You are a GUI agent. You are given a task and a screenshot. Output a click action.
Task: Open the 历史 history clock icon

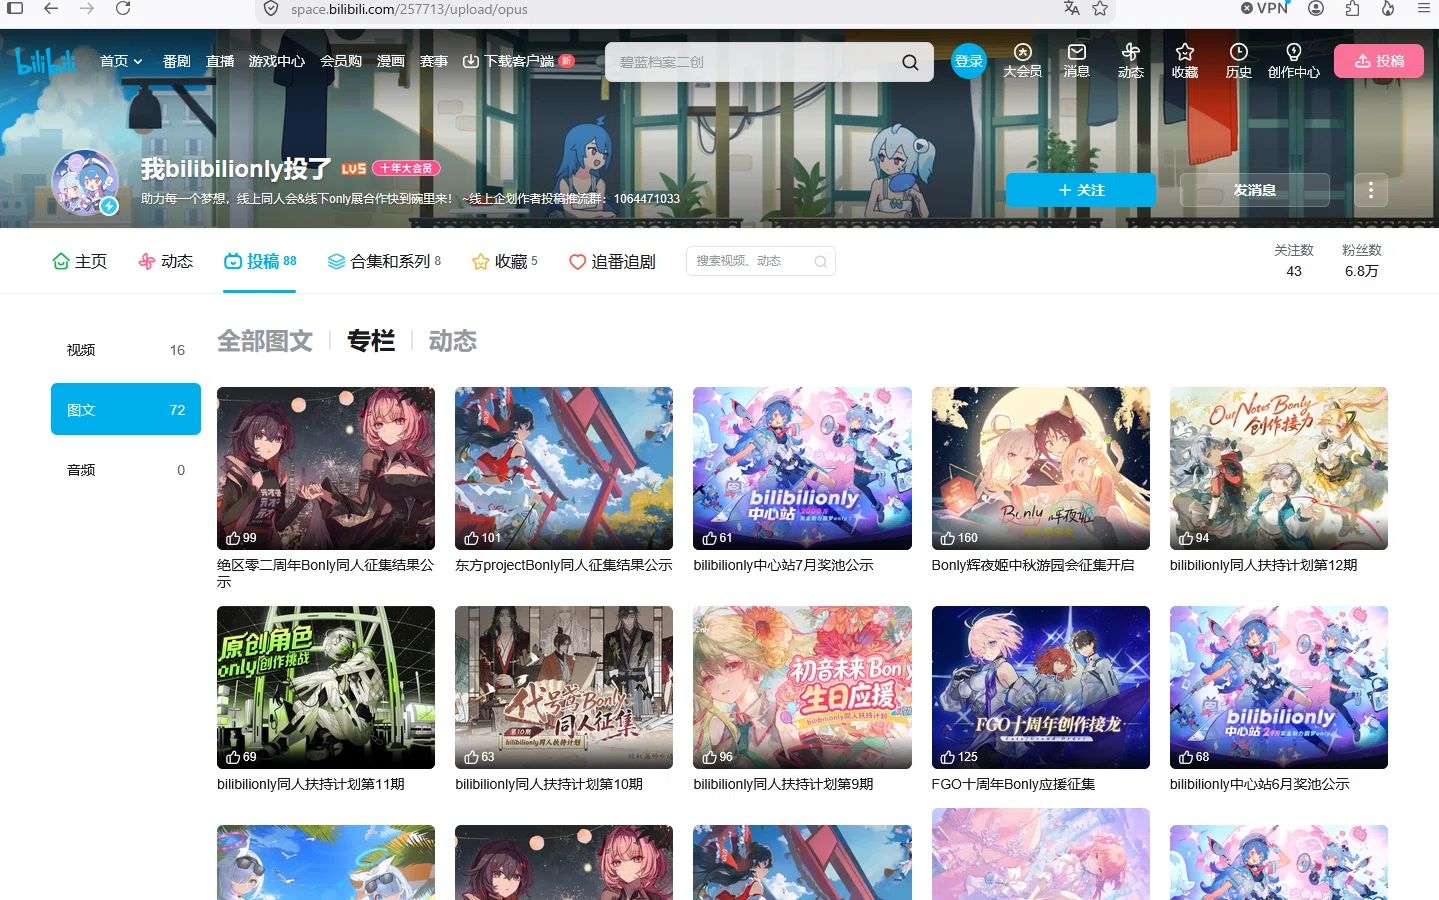(1239, 61)
